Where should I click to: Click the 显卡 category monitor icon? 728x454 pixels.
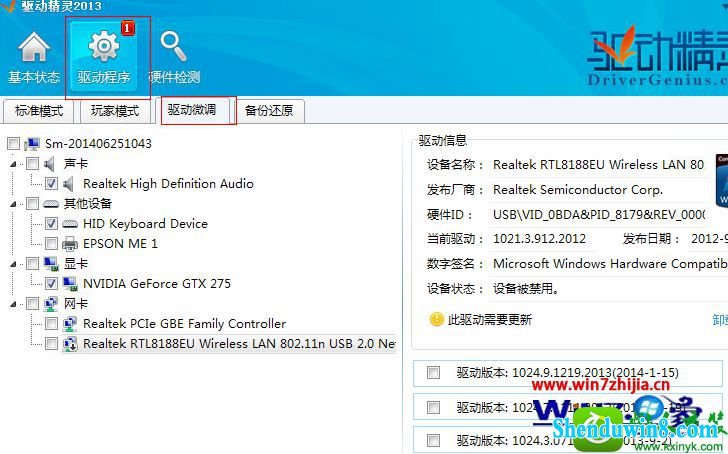coord(51,264)
